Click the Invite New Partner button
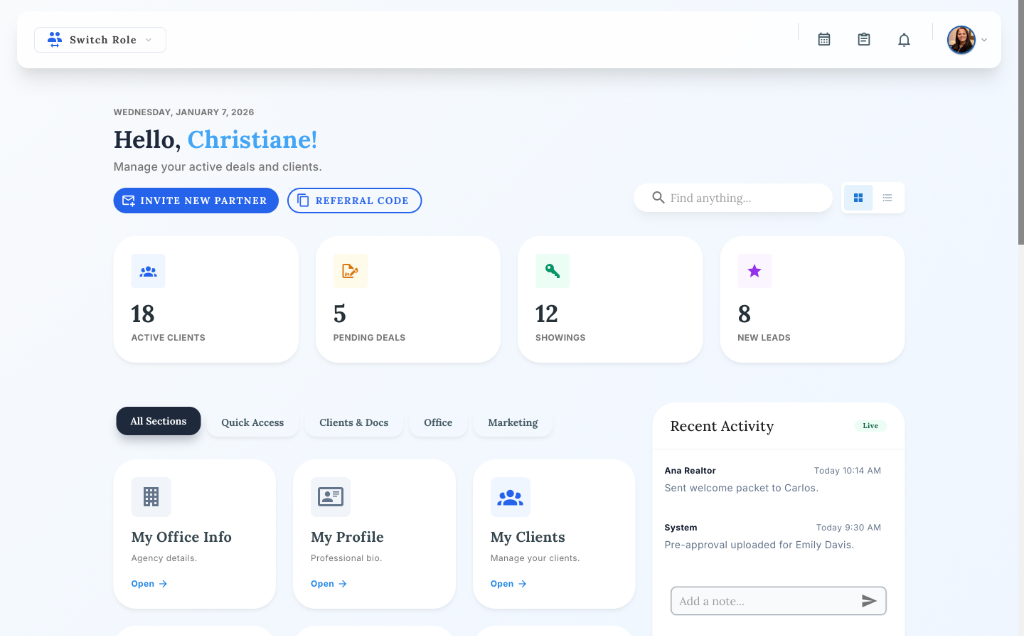This screenshot has height=636, width=1024. coord(195,200)
